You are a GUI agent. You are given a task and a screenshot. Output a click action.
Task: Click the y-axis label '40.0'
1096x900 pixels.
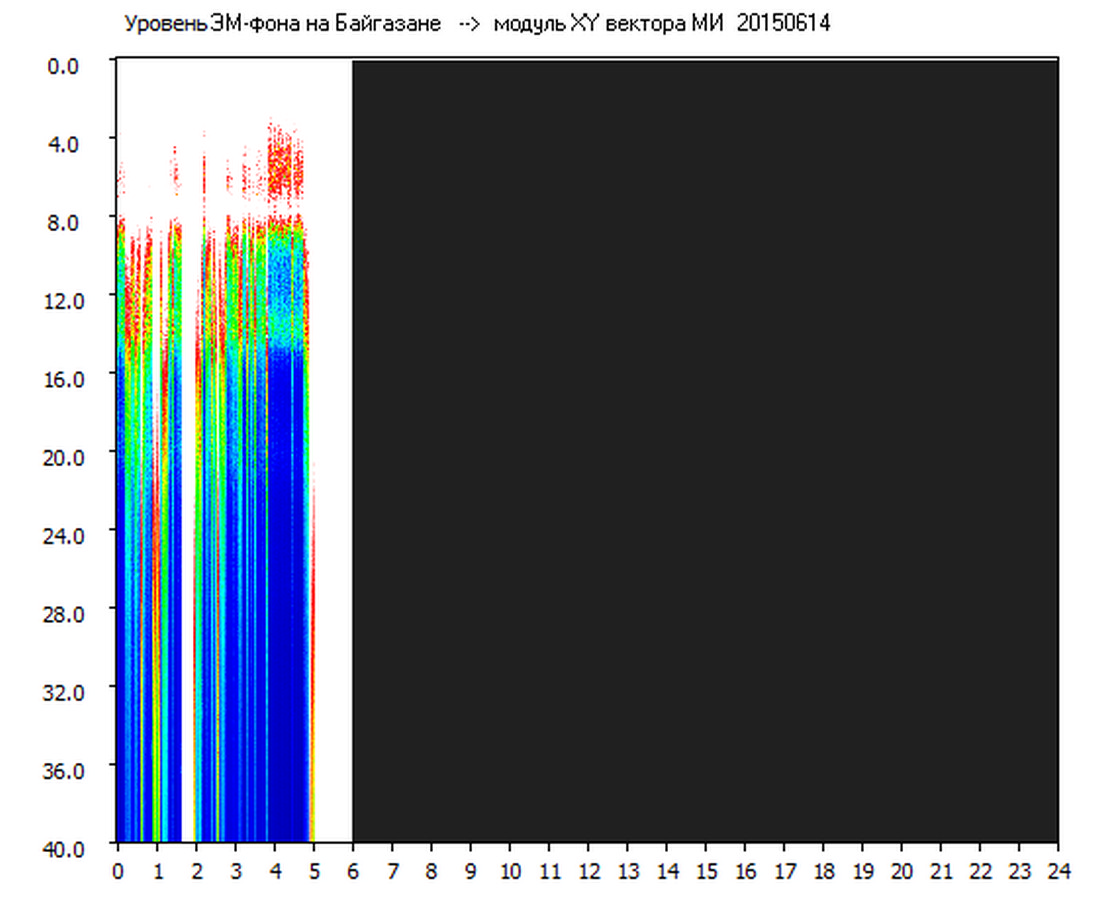pyautogui.click(x=64, y=849)
